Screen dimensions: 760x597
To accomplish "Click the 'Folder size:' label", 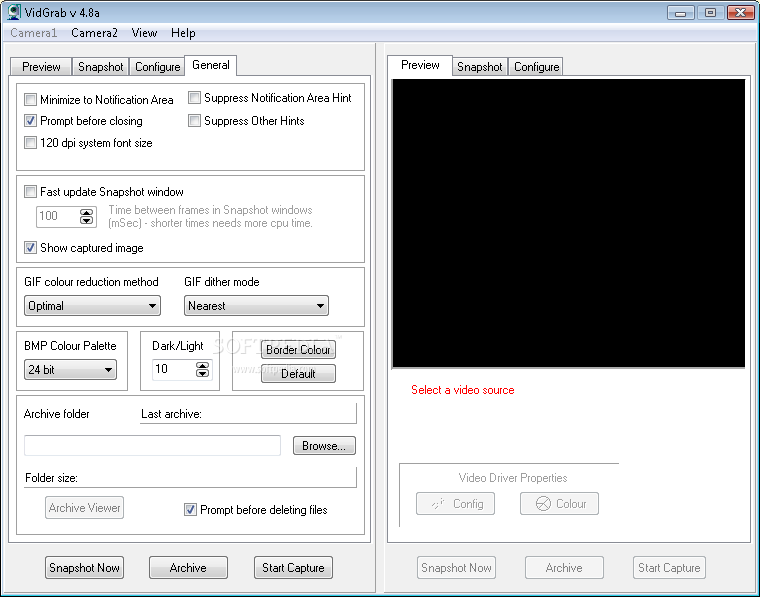I will click(51, 478).
